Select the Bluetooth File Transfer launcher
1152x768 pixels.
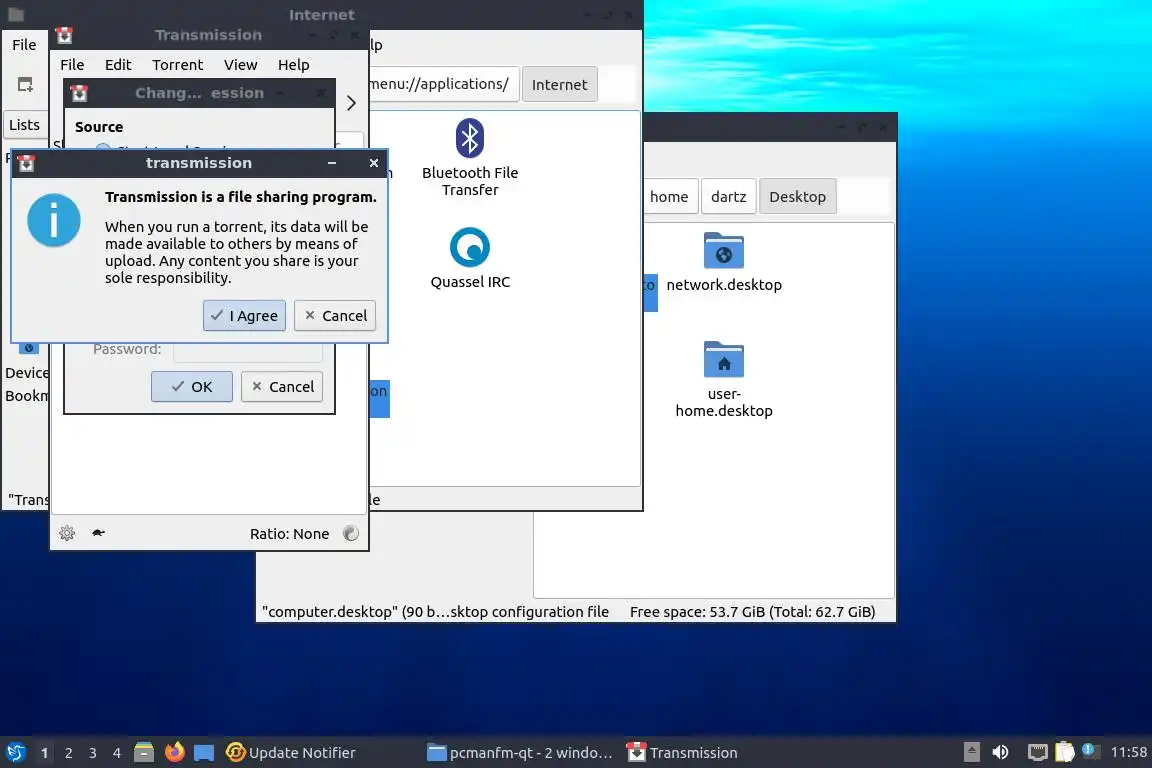[470, 157]
